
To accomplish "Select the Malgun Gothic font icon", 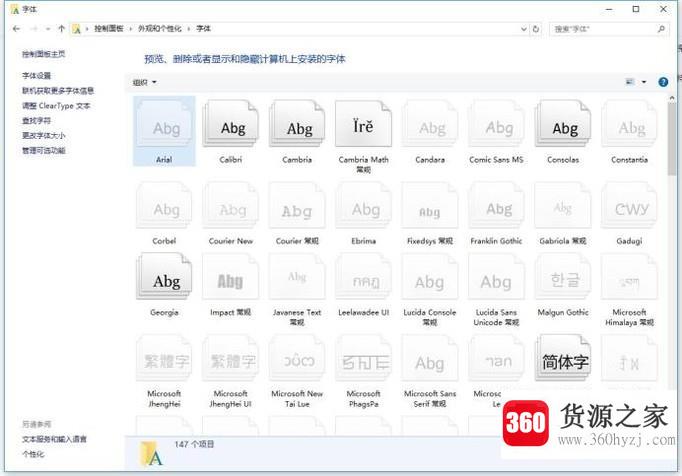I will point(563,277).
